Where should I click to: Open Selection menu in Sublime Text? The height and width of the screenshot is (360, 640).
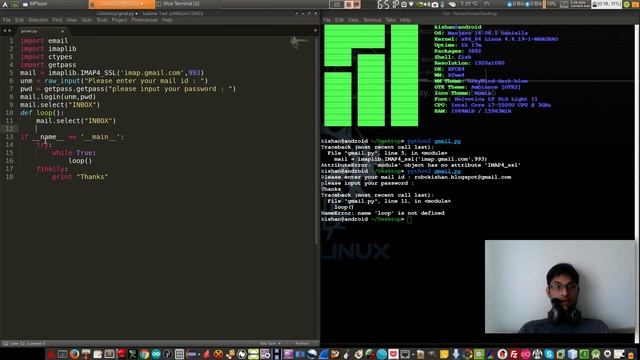click(38, 20)
